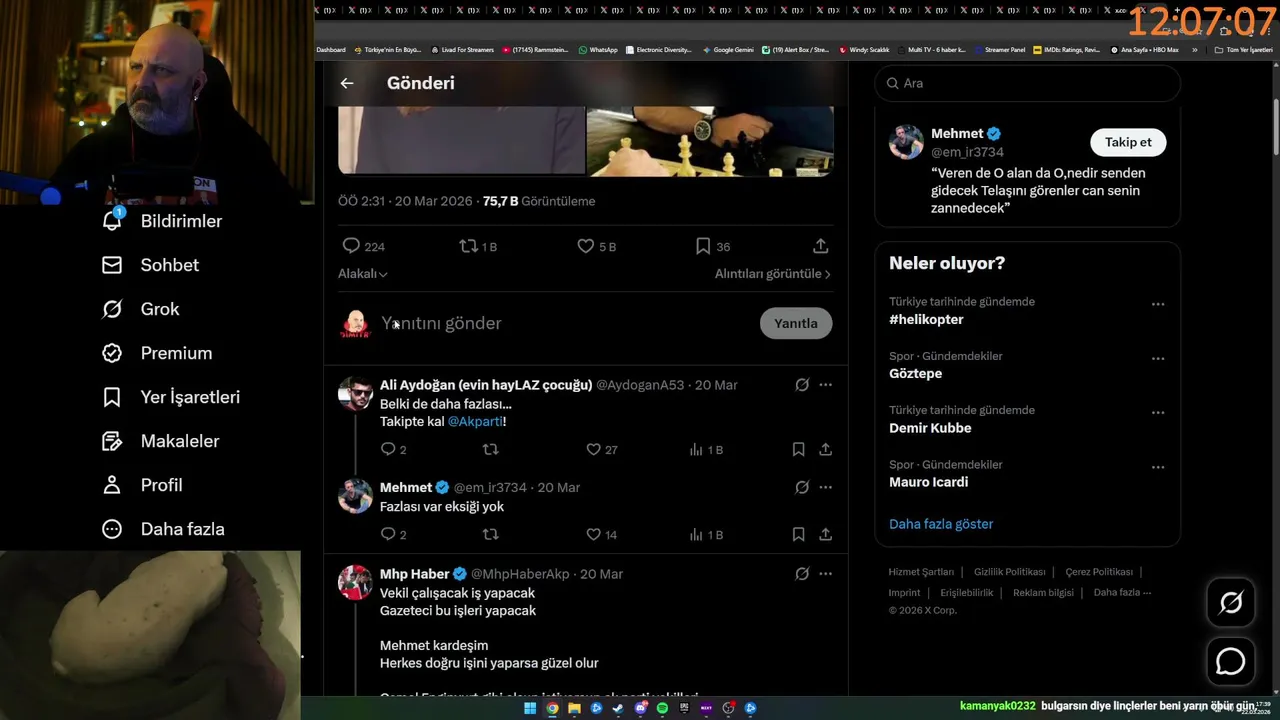Bookmark Ali Aydoğan's comment
The width and height of the screenshot is (1280, 720).
click(x=798, y=450)
